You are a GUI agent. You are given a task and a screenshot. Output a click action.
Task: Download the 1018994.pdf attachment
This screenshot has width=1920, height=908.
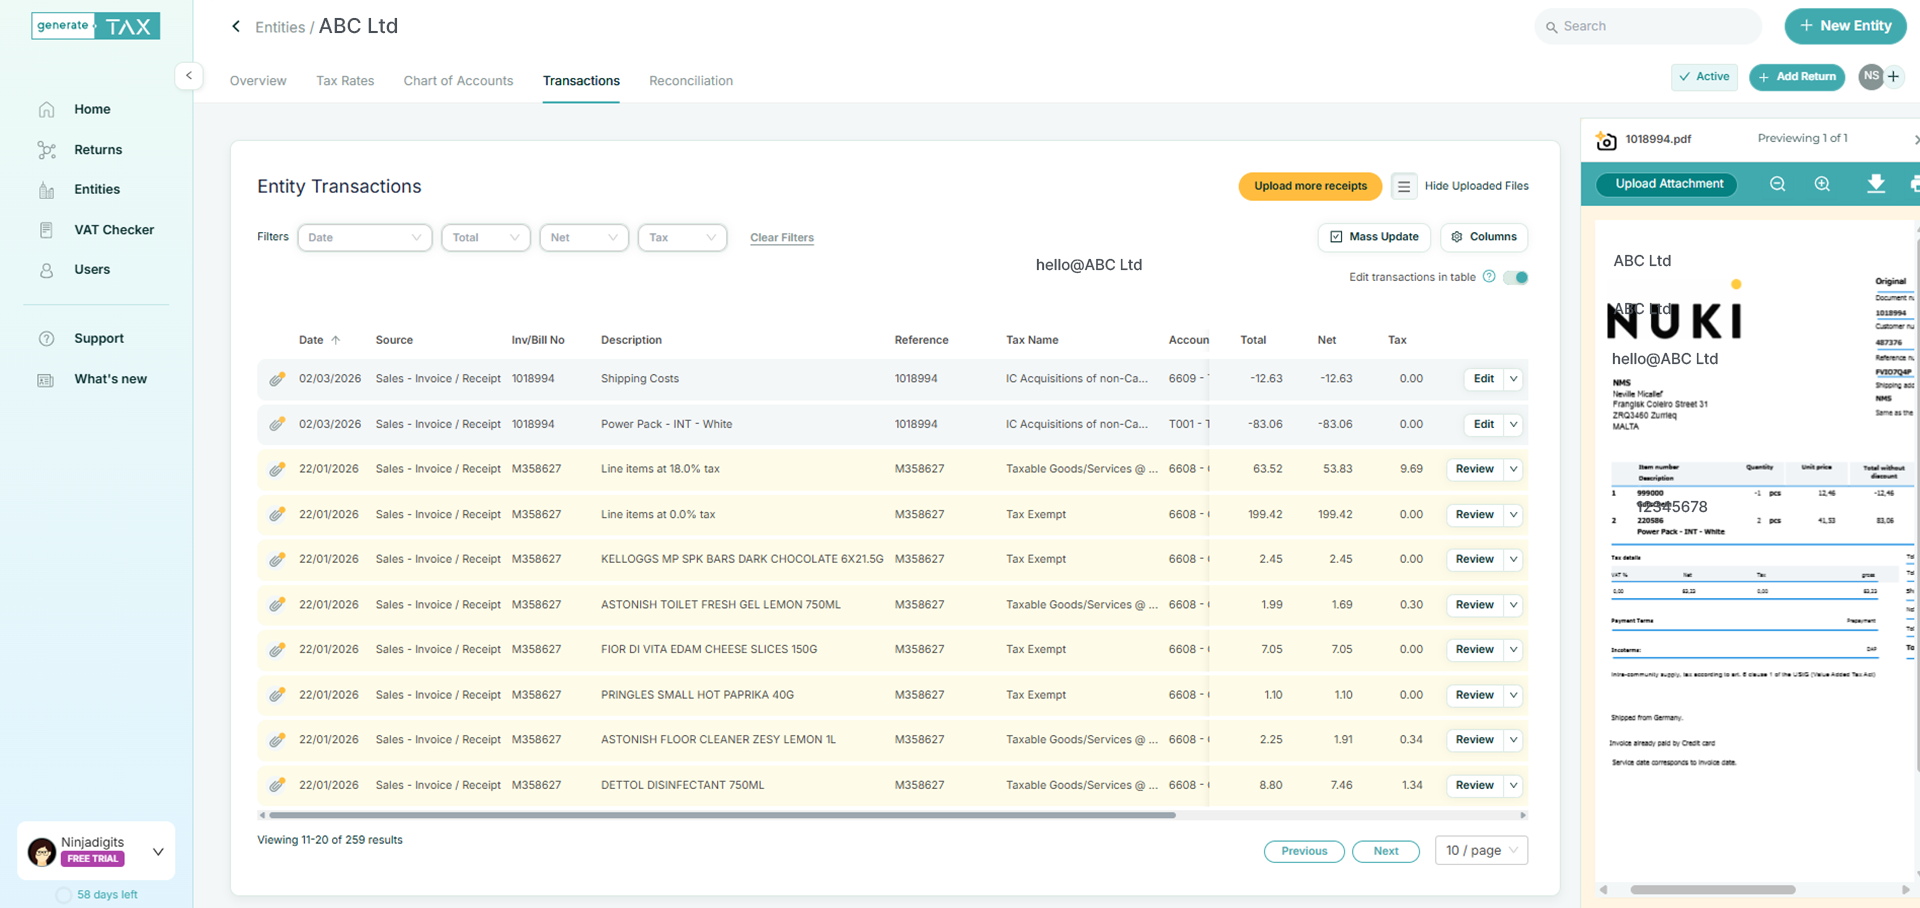(1875, 184)
